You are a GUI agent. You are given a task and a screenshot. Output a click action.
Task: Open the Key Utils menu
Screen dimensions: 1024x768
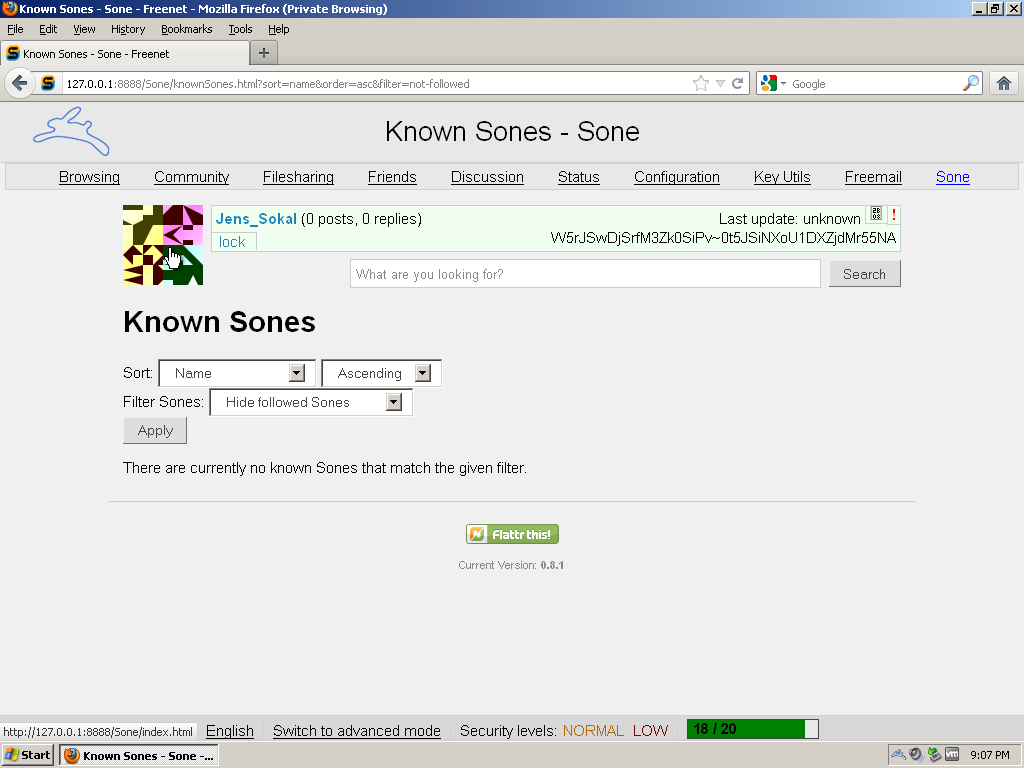coord(782,177)
